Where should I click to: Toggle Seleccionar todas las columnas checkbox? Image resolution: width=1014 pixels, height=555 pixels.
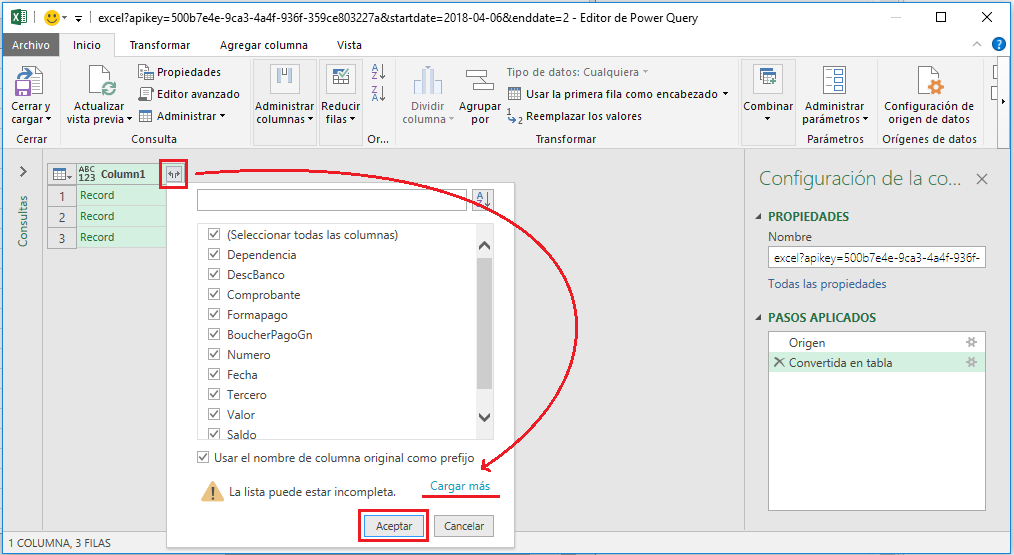click(x=214, y=235)
